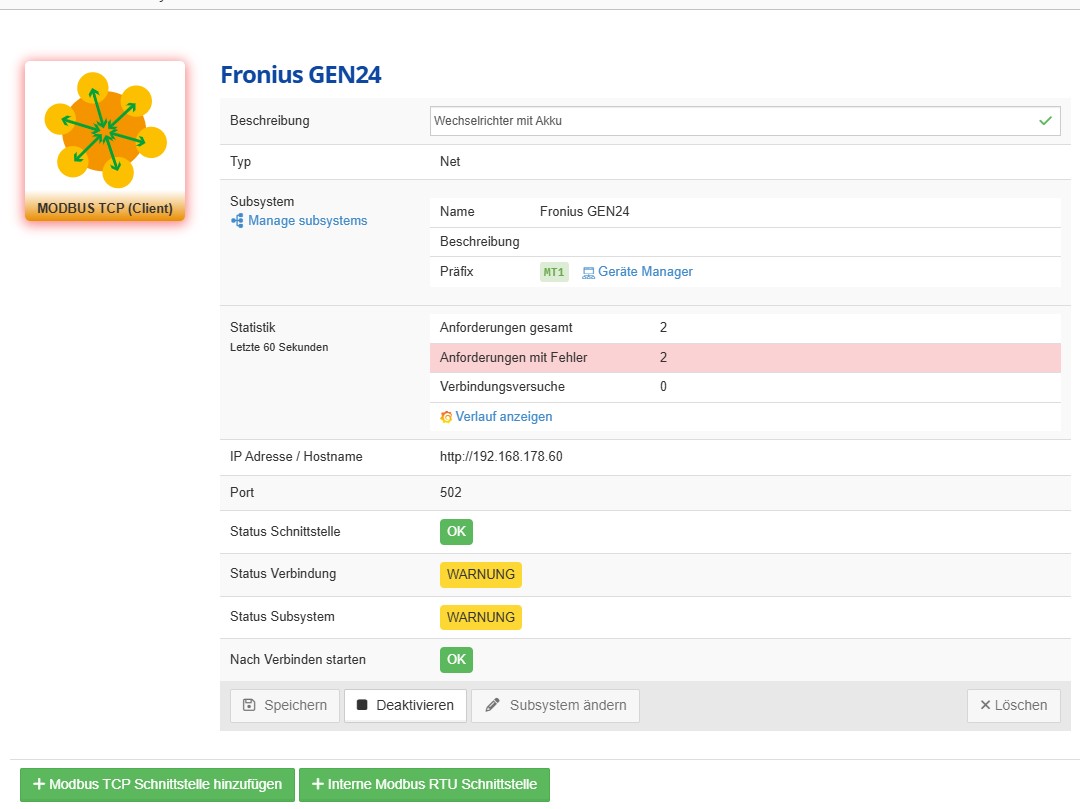Click the OK badge for Nach Verbinden starten
The width and height of the screenshot is (1080, 809).
[456, 660]
